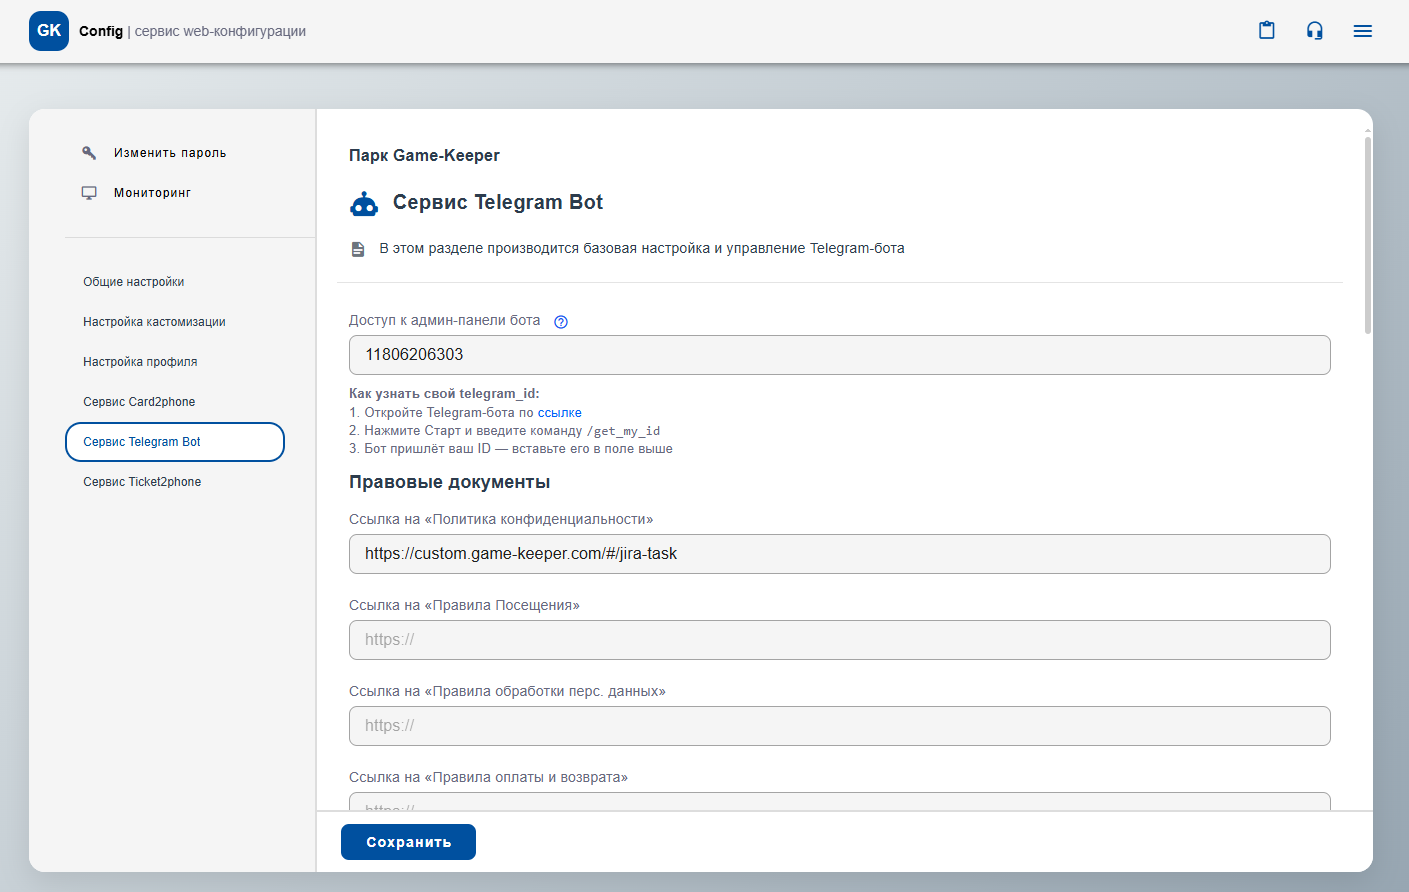The image size is (1409, 892).
Task: Click the Правила Посещения URL field
Action: coord(839,640)
